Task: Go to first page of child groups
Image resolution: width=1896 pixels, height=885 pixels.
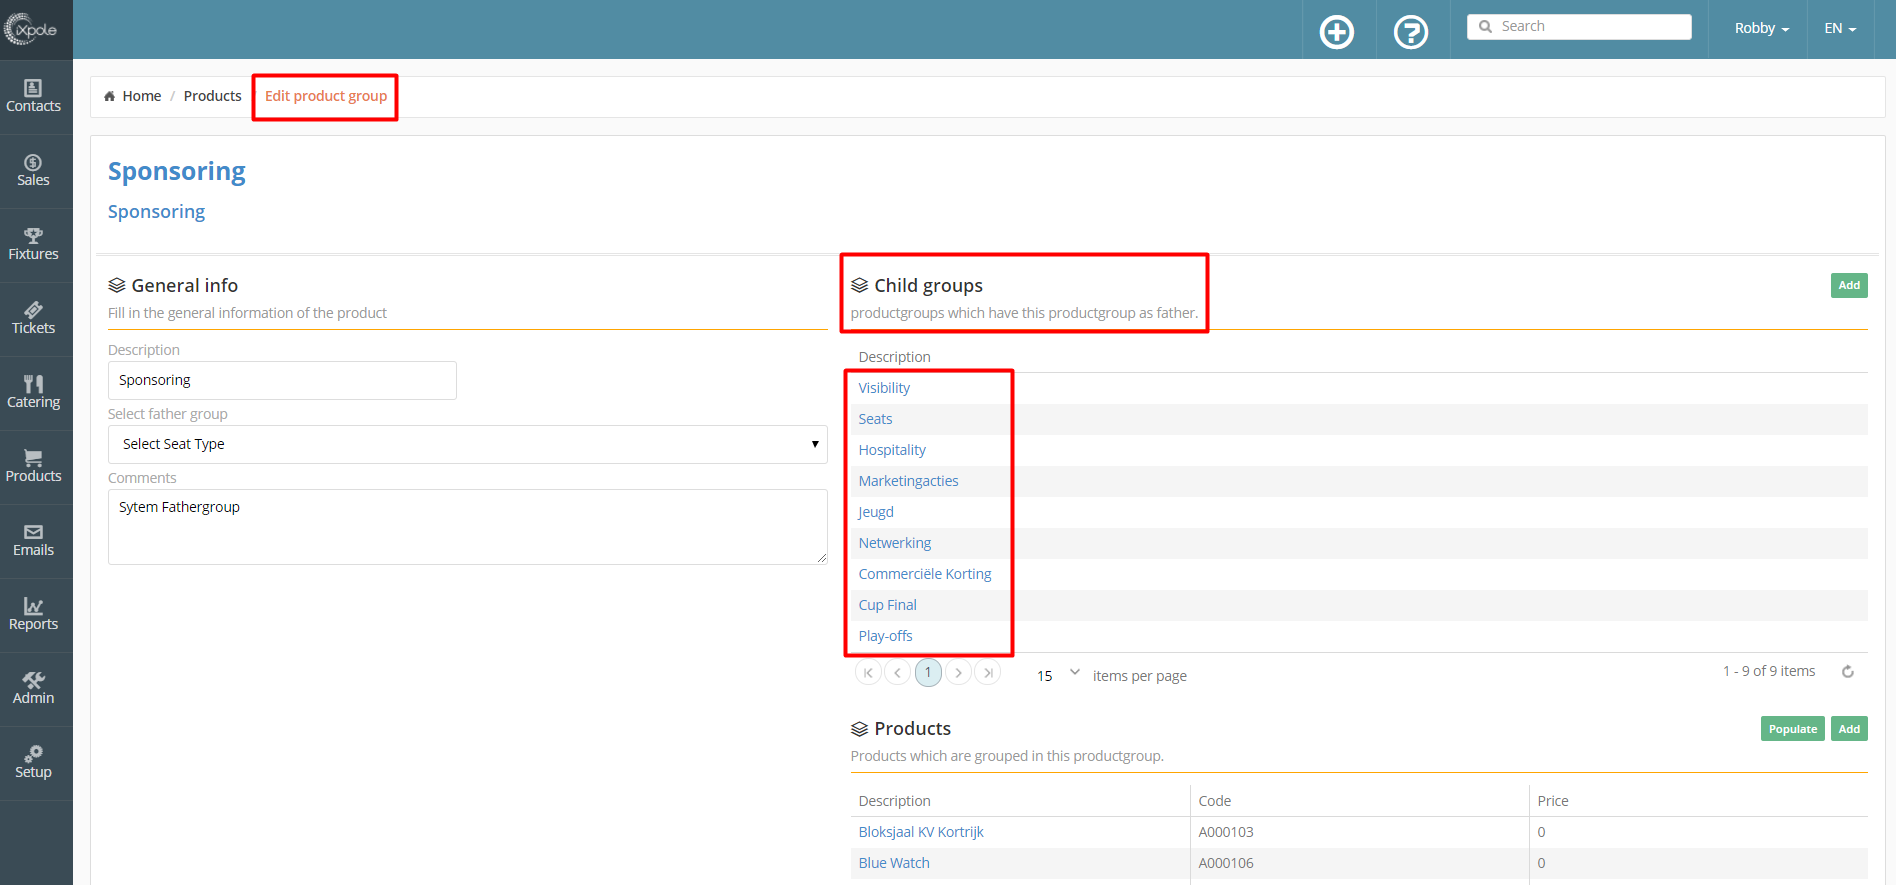Action: tap(868, 673)
